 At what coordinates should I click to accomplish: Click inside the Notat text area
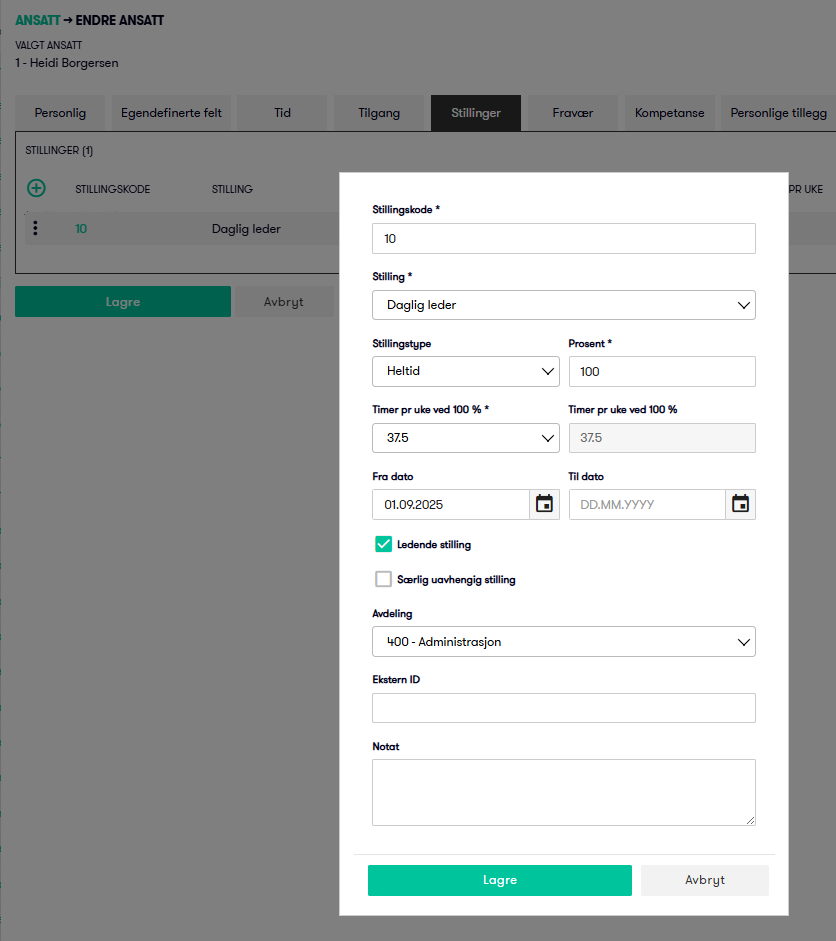pos(564,792)
